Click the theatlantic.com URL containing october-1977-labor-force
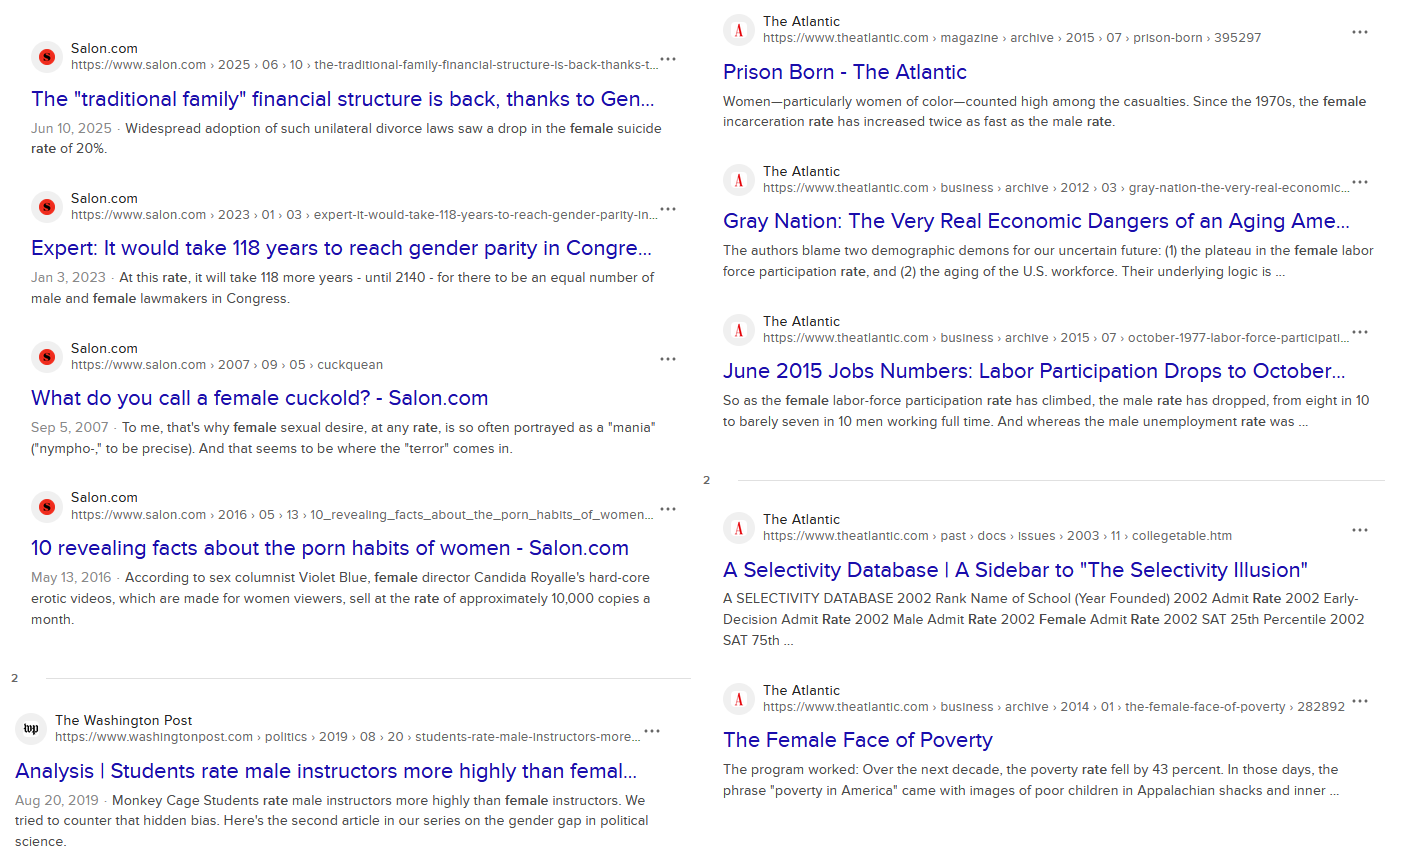Image resolution: width=1410 pixels, height=867 pixels. (1056, 338)
